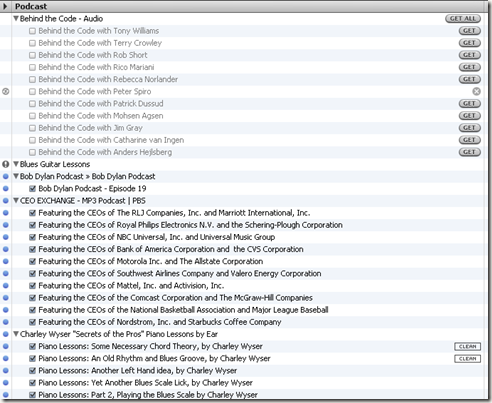Select Bank of America and CVS Corporation episode
The width and height of the screenshot is (492, 403).
pos(171,249)
